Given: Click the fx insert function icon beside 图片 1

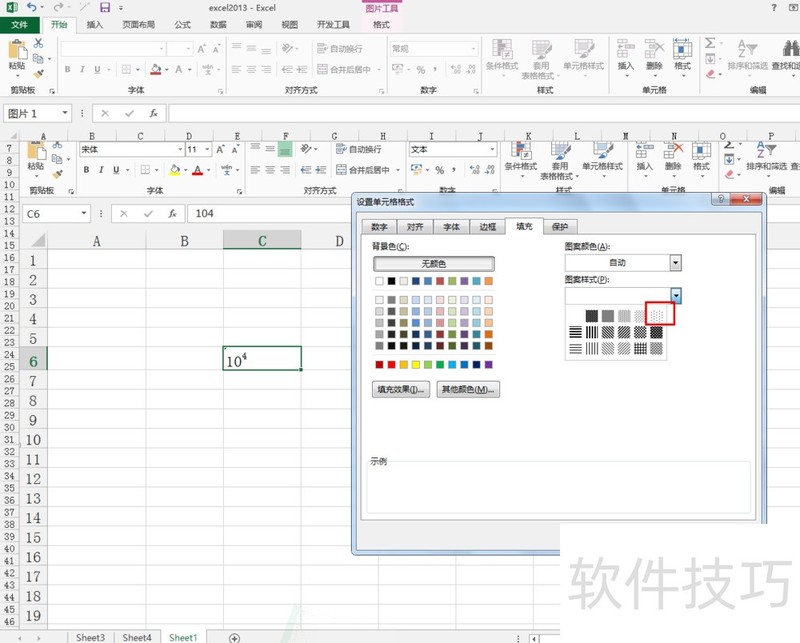Looking at the screenshot, I should tap(153, 113).
